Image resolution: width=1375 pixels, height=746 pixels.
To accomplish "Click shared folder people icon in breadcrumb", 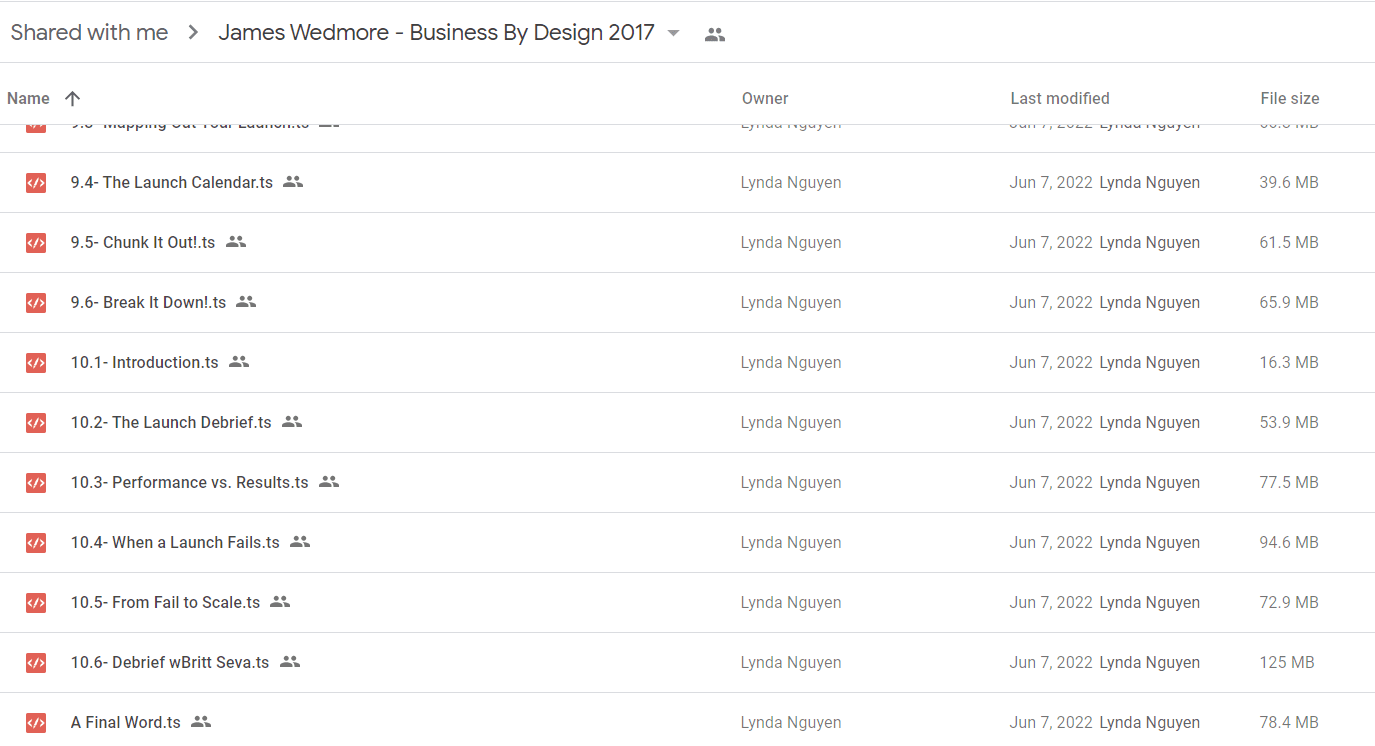I will (714, 34).
